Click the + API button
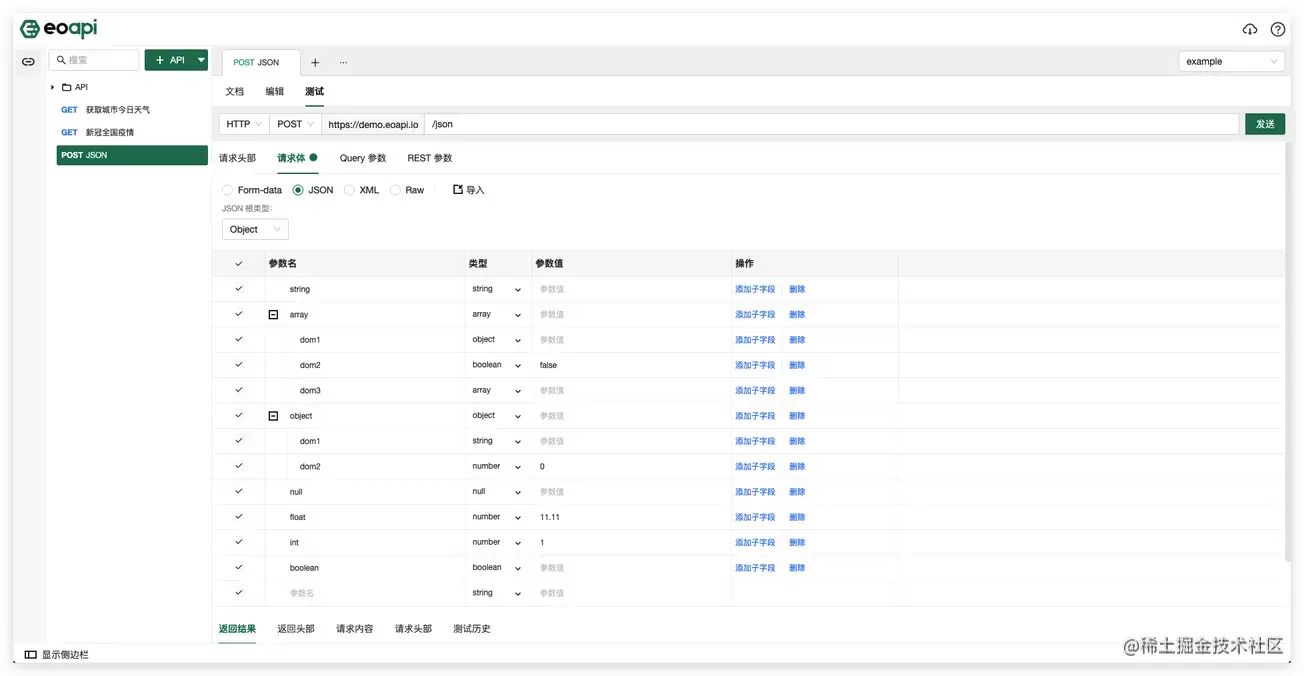Image resolution: width=1304 pixels, height=676 pixels. point(170,60)
